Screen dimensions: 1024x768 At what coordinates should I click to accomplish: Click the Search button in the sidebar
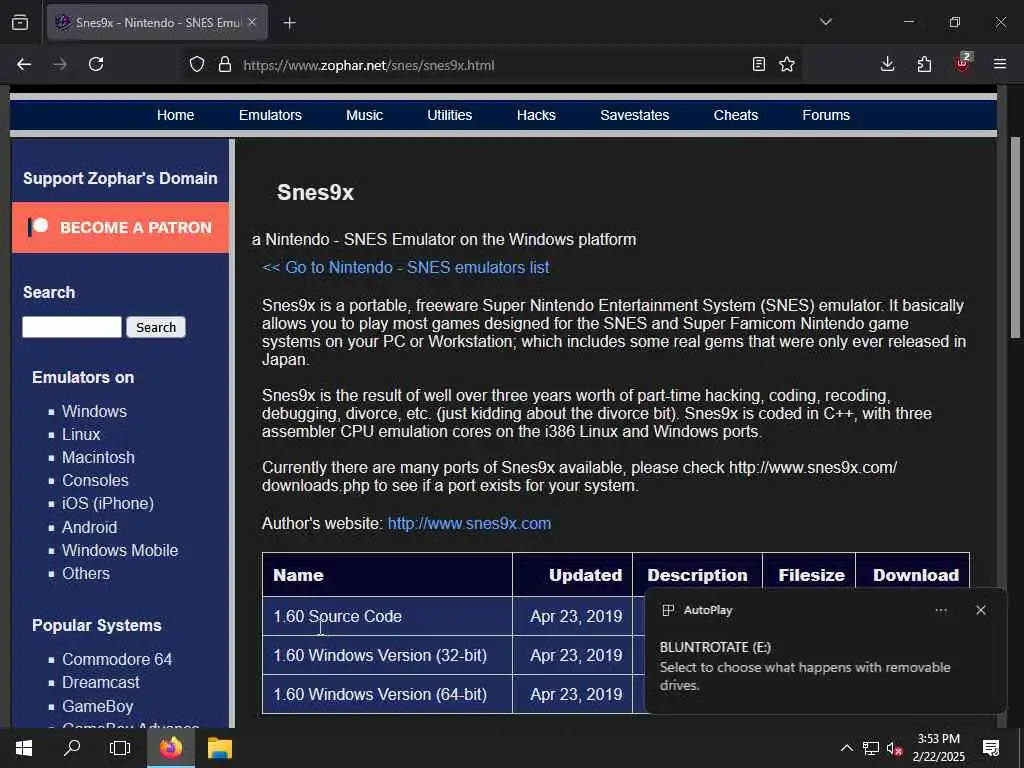(x=156, y=327)
